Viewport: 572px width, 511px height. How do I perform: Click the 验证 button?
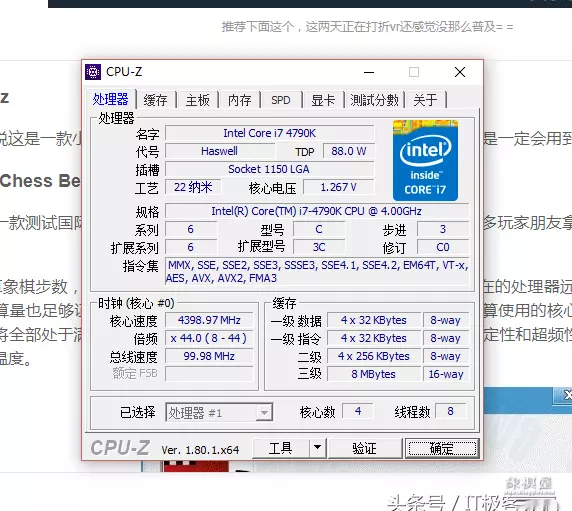364,448
